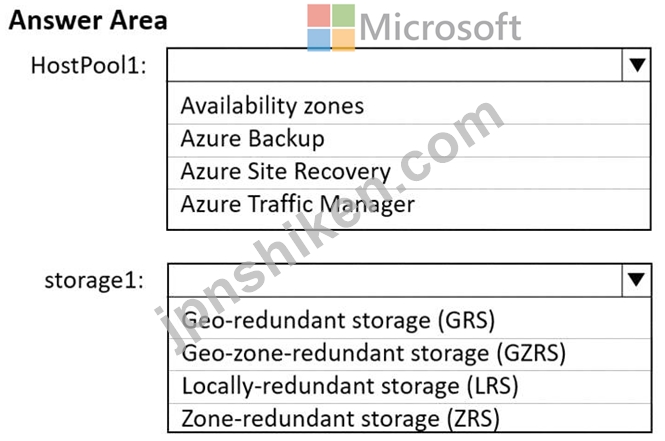The image size is (665, 441).
Task: Click the red square of Microsoft logo
Action: pos(319,16)
